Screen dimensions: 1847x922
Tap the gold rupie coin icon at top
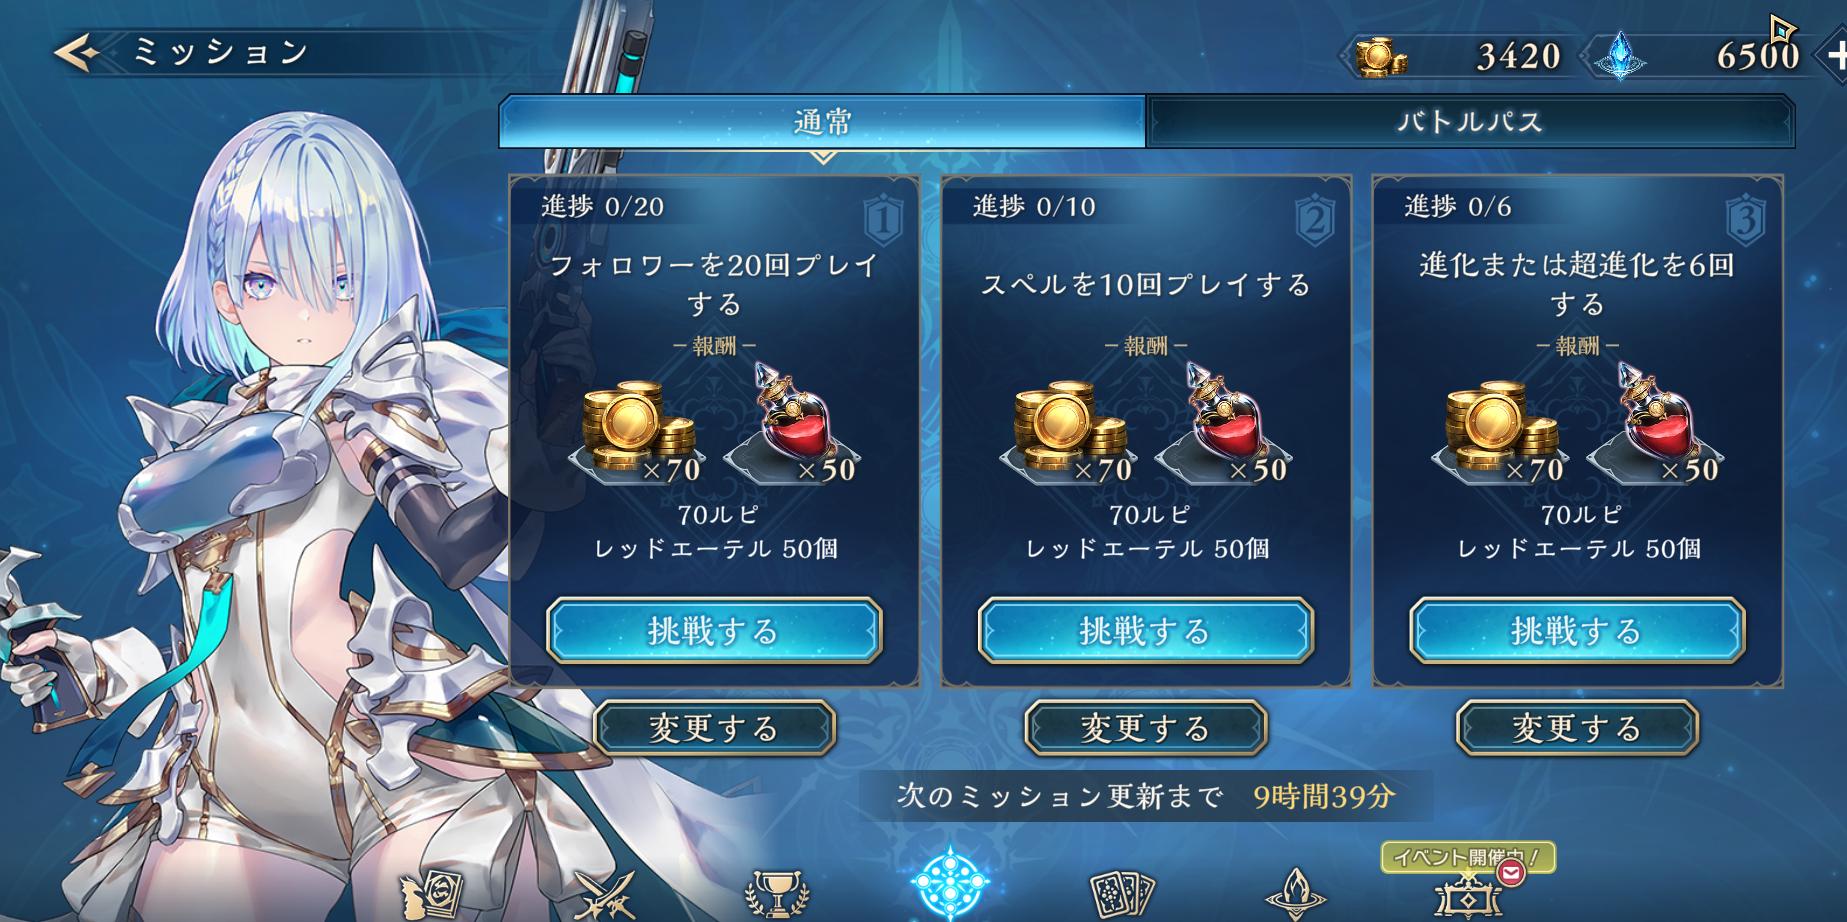pos(1380,56)
